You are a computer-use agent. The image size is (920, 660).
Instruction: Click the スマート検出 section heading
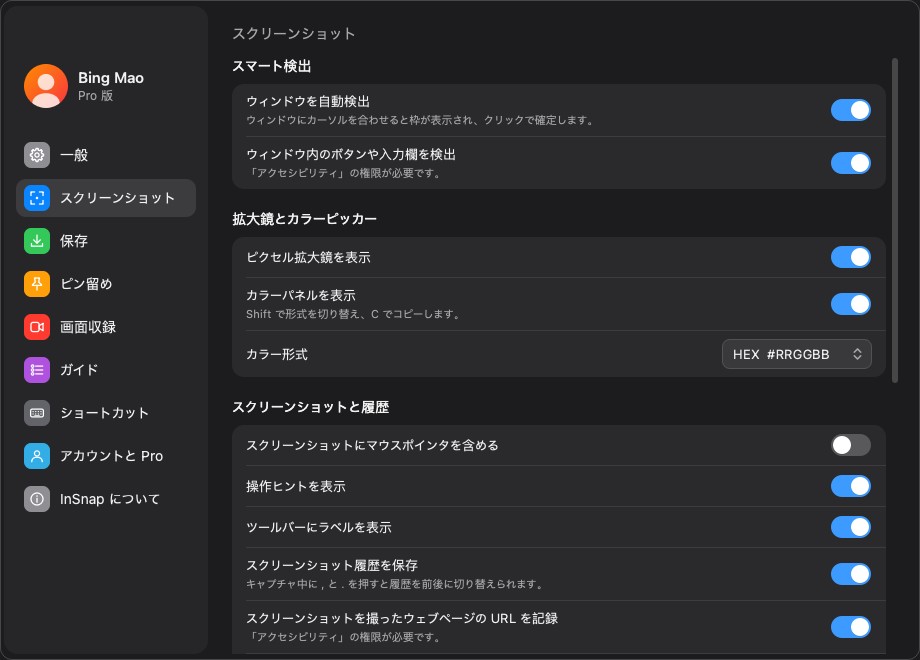272,66
